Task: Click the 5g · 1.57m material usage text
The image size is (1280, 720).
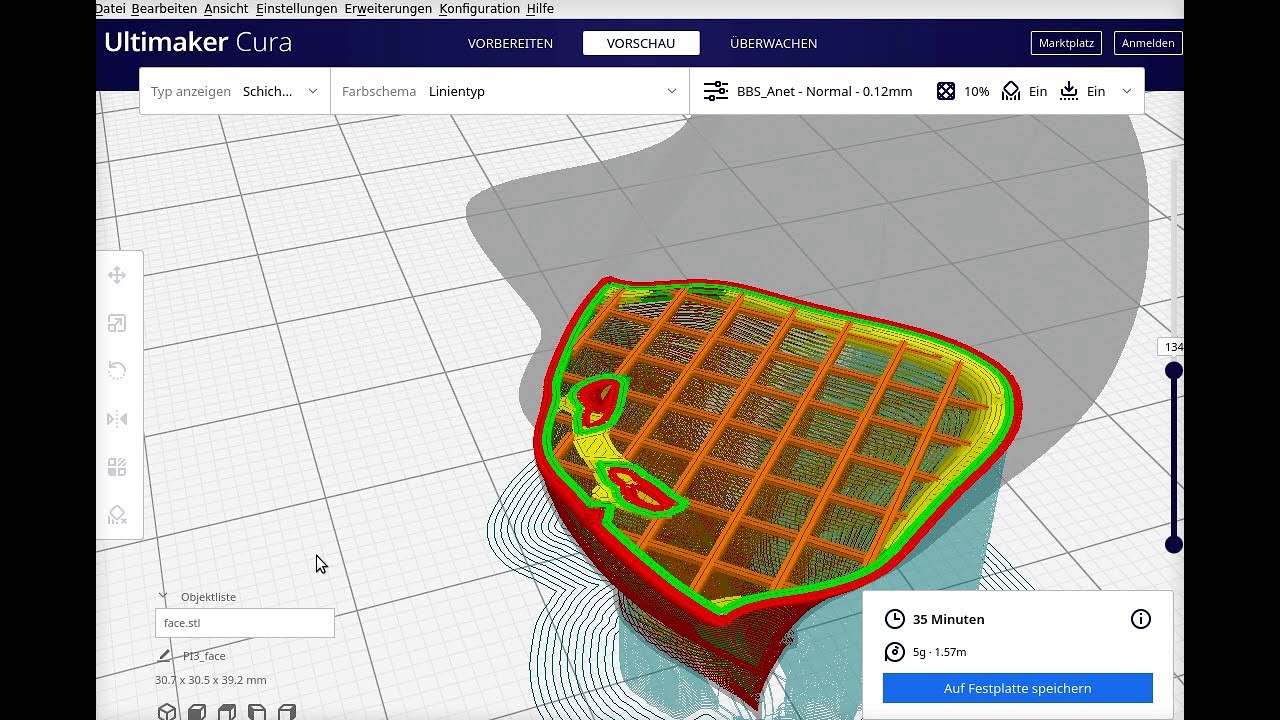Action: click(939, 652)
